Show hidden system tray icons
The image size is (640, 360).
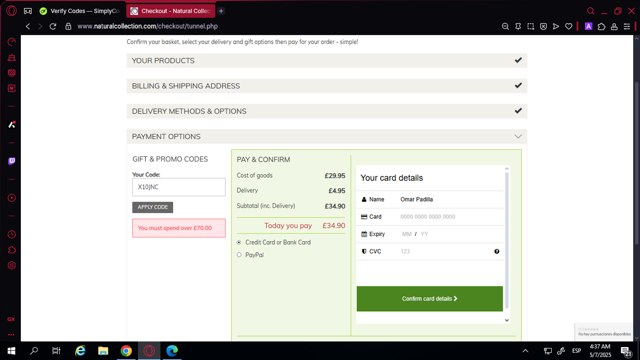(525, 351)
